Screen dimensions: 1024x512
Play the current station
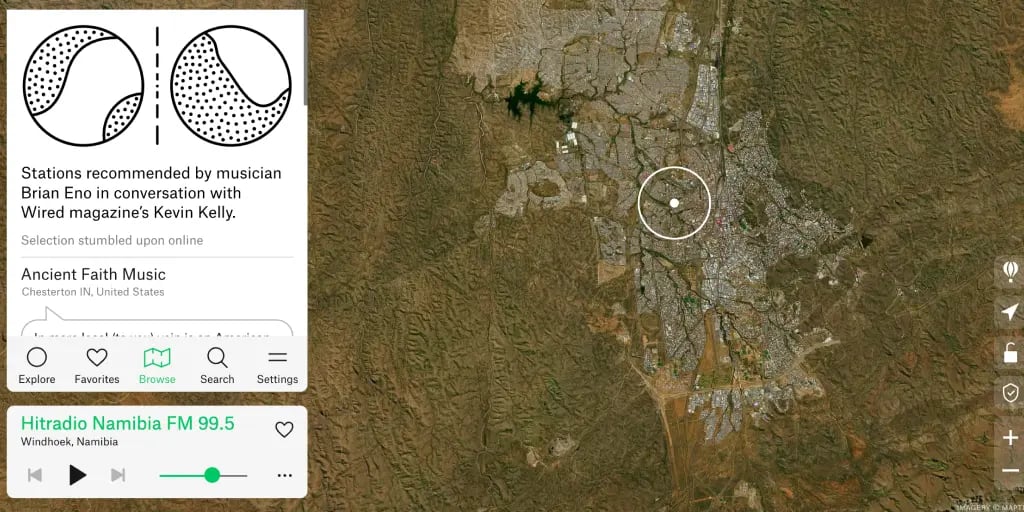pyautogui.click(x=77, y=475)
